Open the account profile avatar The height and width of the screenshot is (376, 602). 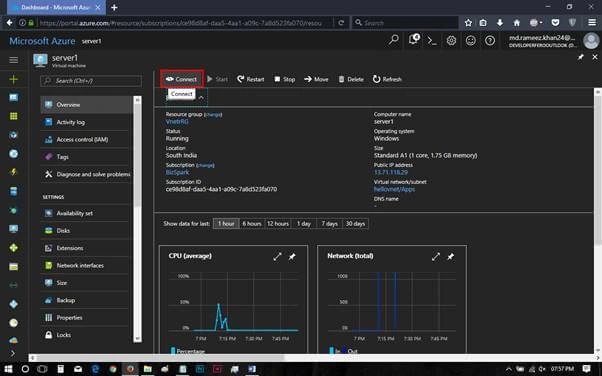591,41
